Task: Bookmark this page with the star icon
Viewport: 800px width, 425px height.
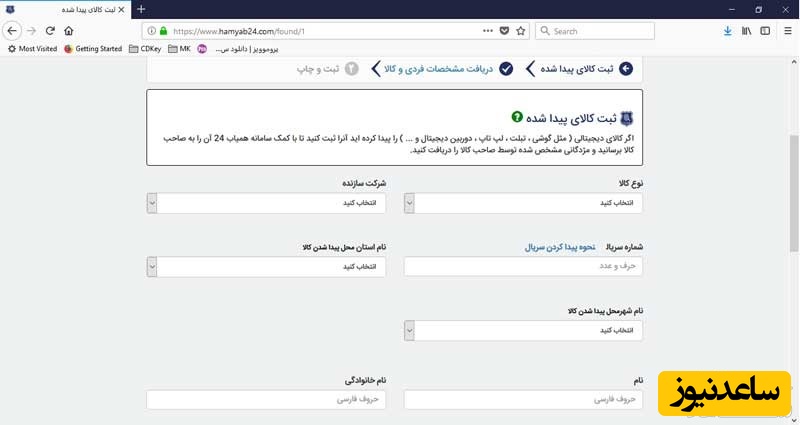Action: (520, 31)
